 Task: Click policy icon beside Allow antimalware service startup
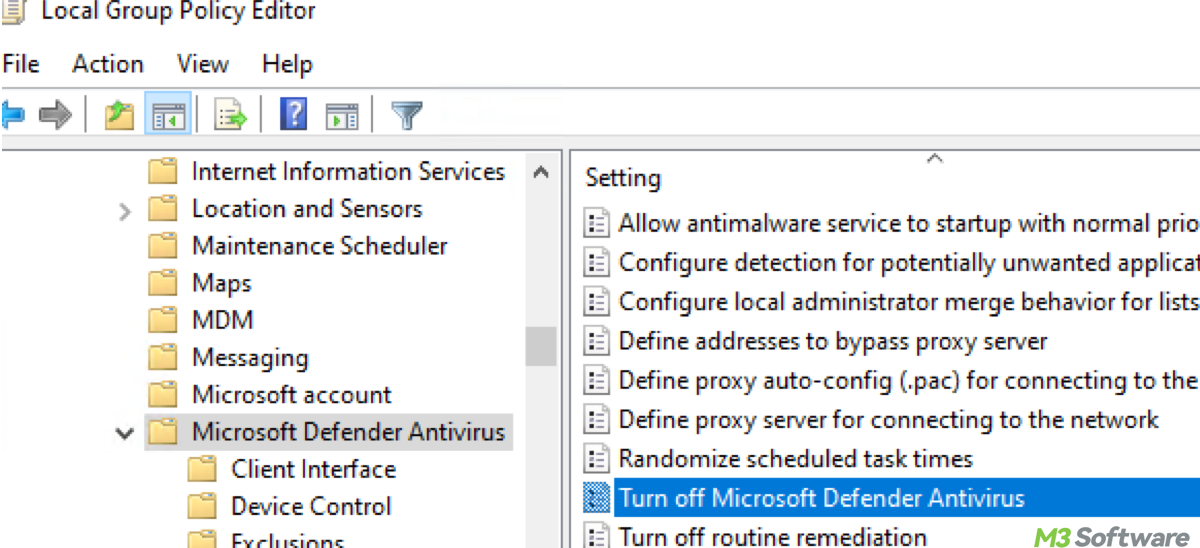[597, 223]
